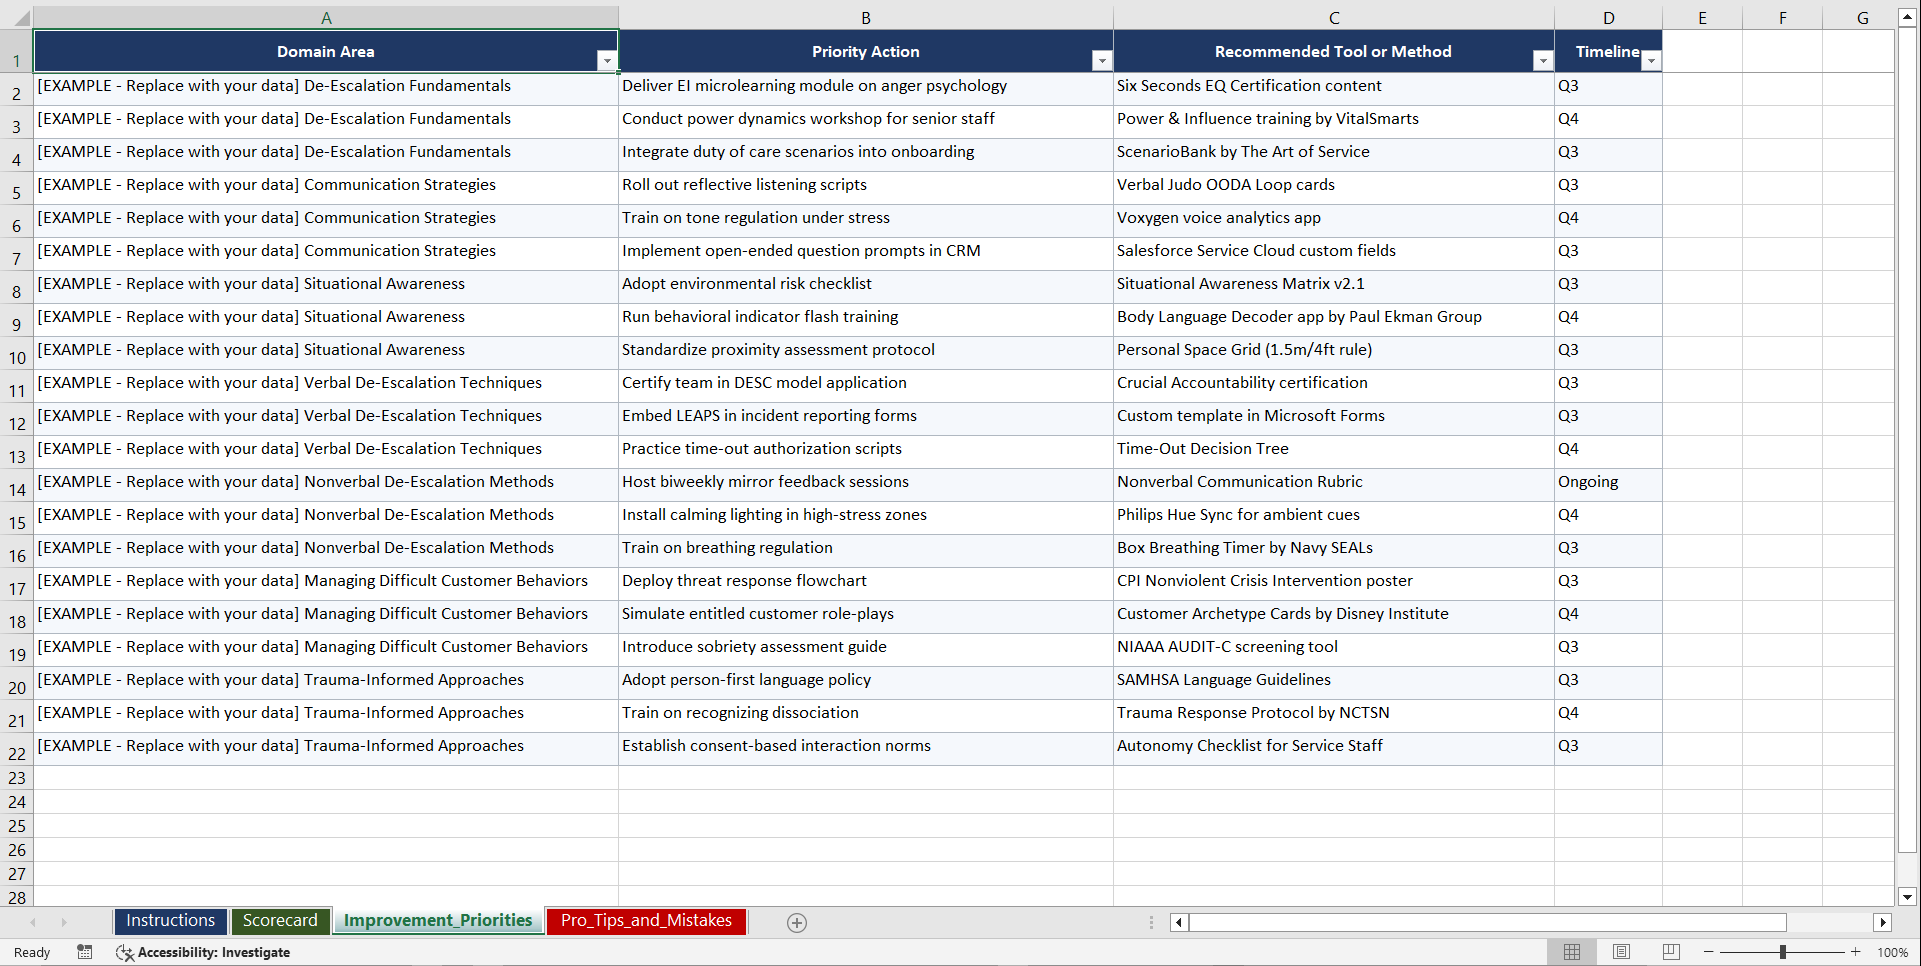Click the macro recording icon
Viewport: 1921px width, 966px height.
click(x=85, y=952)
